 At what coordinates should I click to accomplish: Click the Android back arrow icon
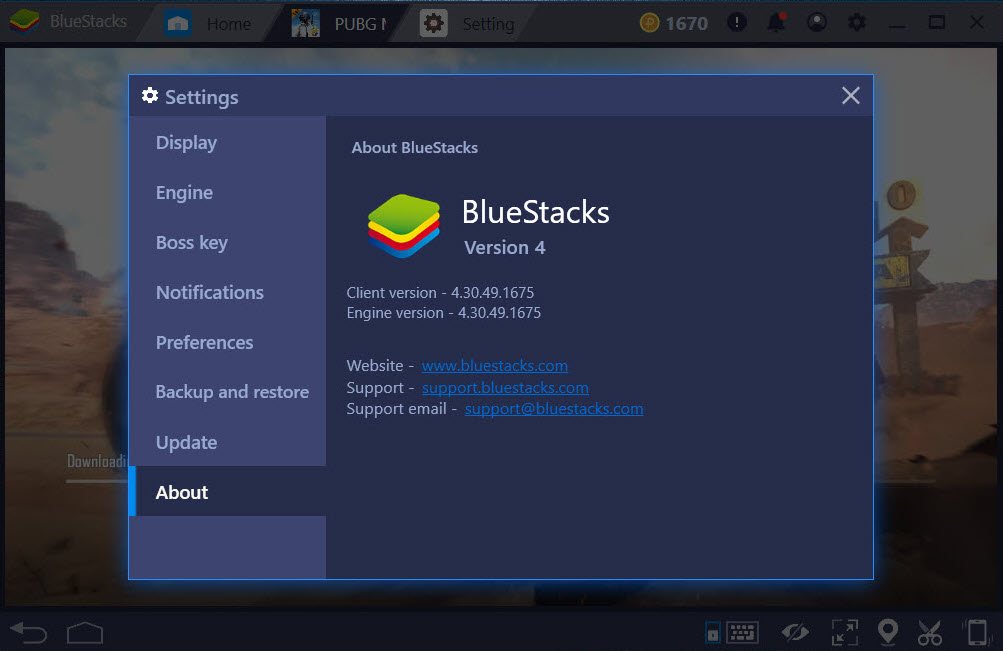click(x=28, y=632)
